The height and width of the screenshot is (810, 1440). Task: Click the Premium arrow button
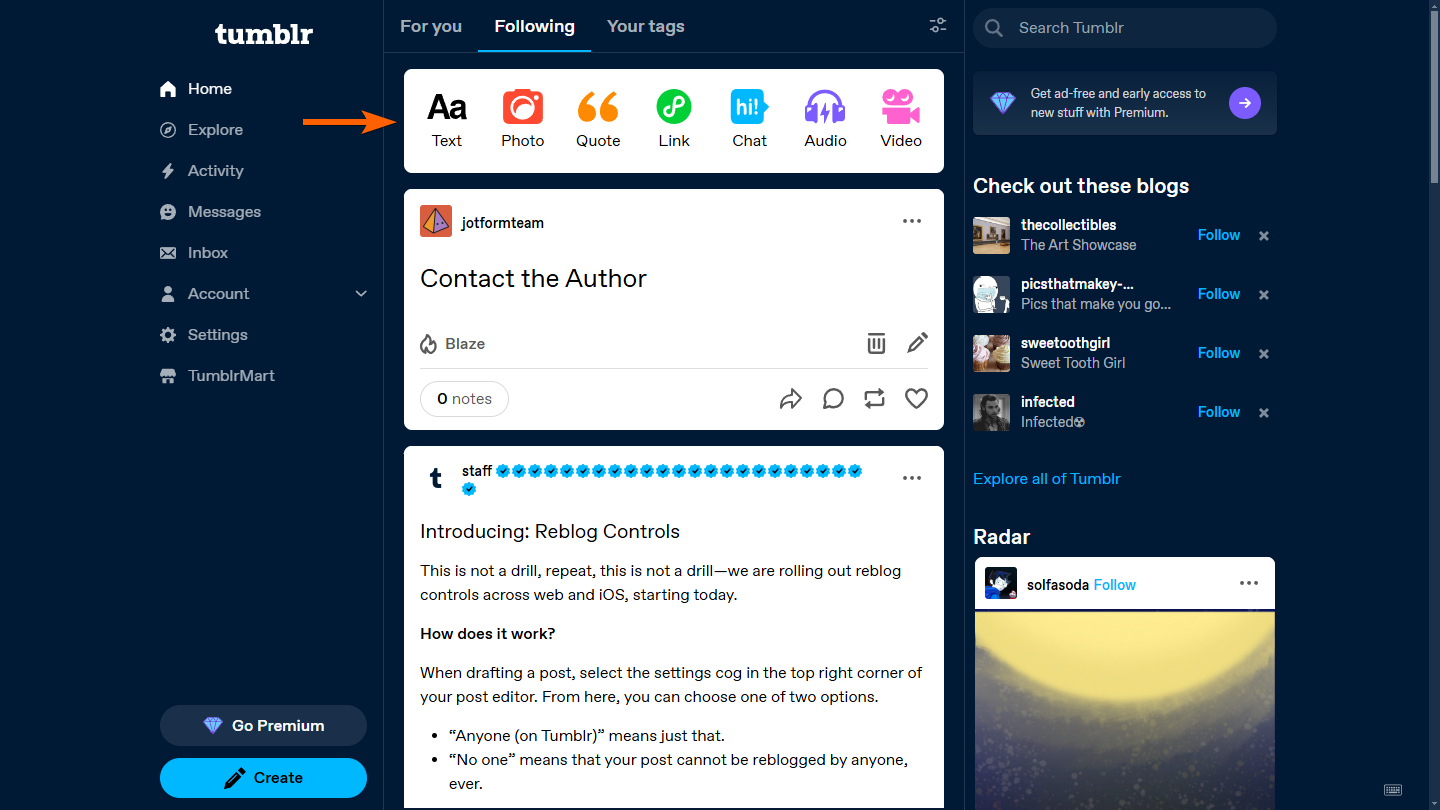click(x=1245, y=103)
